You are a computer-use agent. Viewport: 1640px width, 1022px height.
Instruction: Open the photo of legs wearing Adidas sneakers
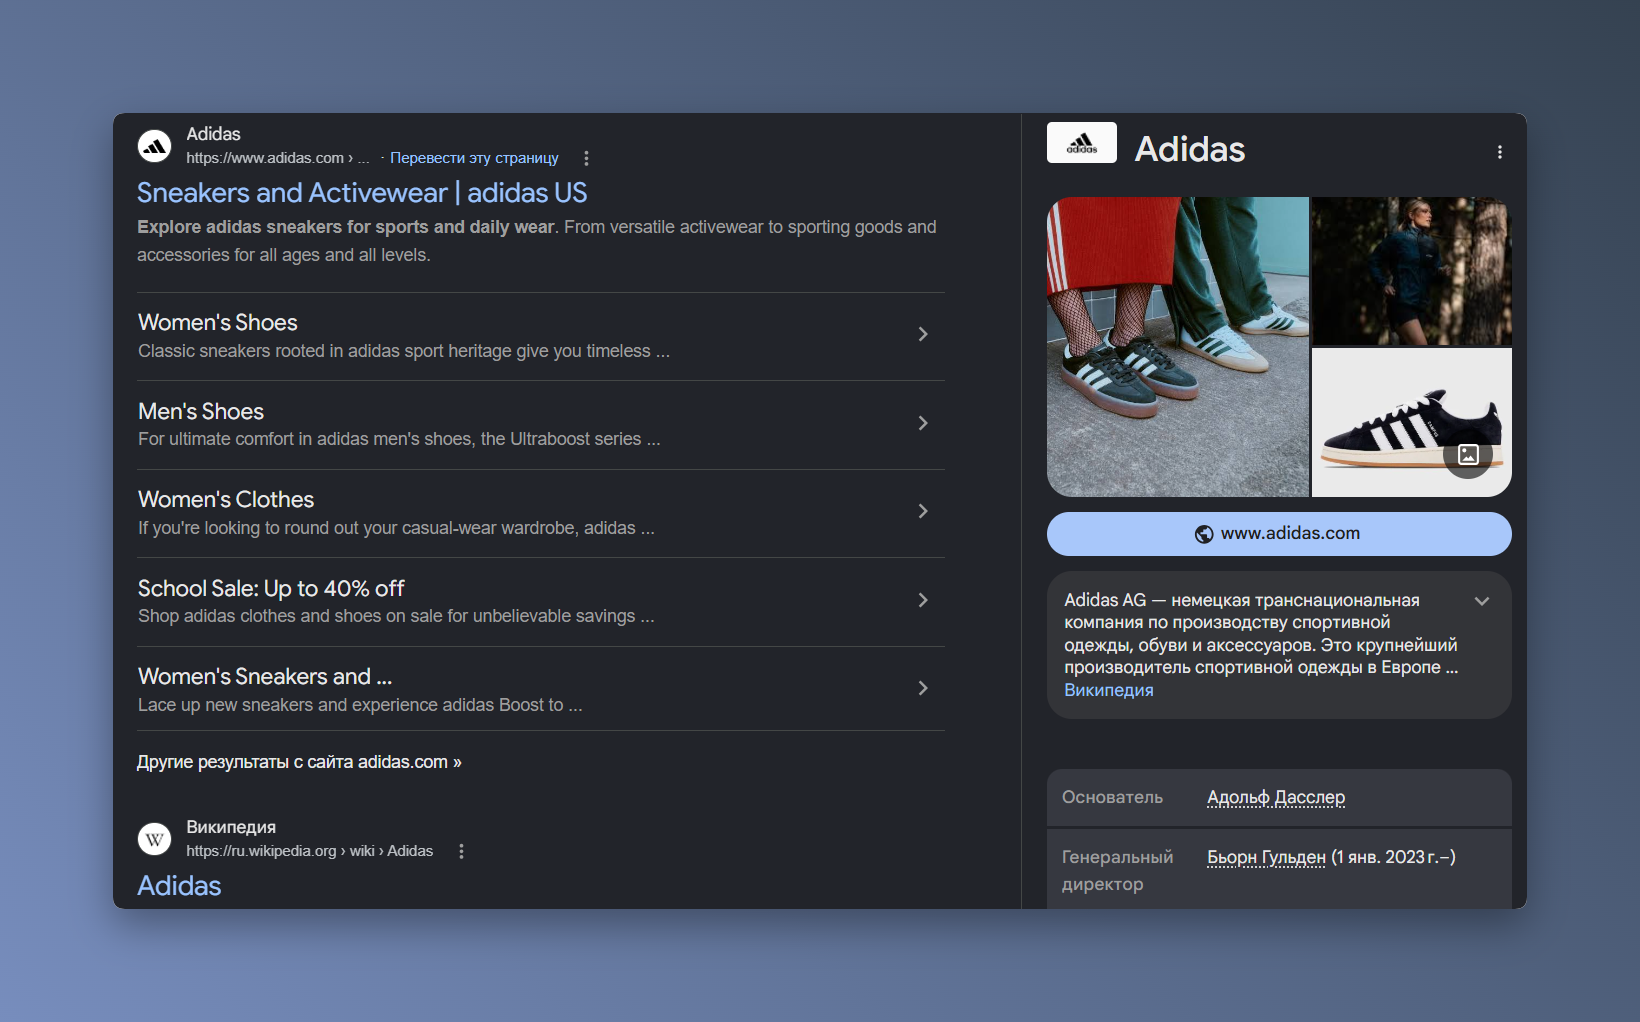pyautogui.click(x=1178, y=346)
